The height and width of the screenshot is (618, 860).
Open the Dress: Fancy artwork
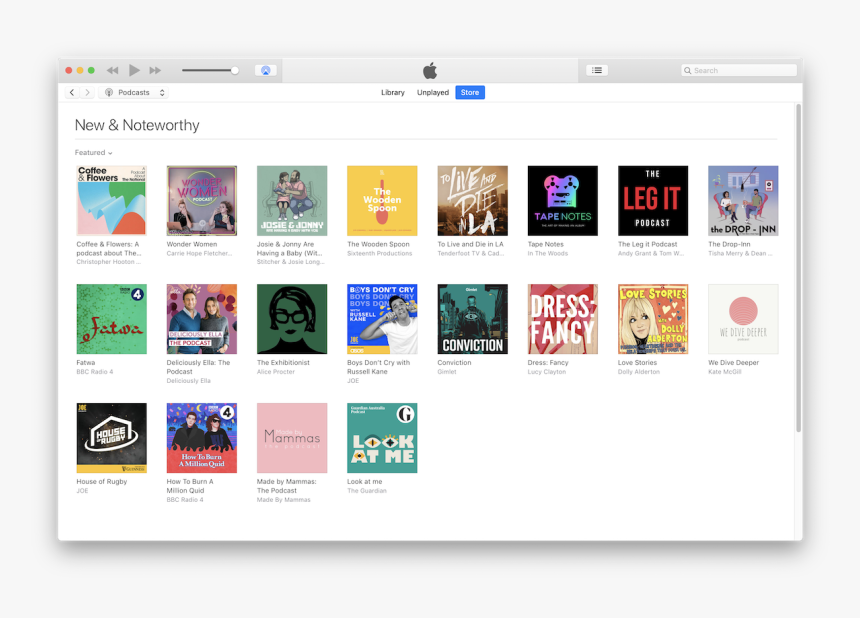563,319
